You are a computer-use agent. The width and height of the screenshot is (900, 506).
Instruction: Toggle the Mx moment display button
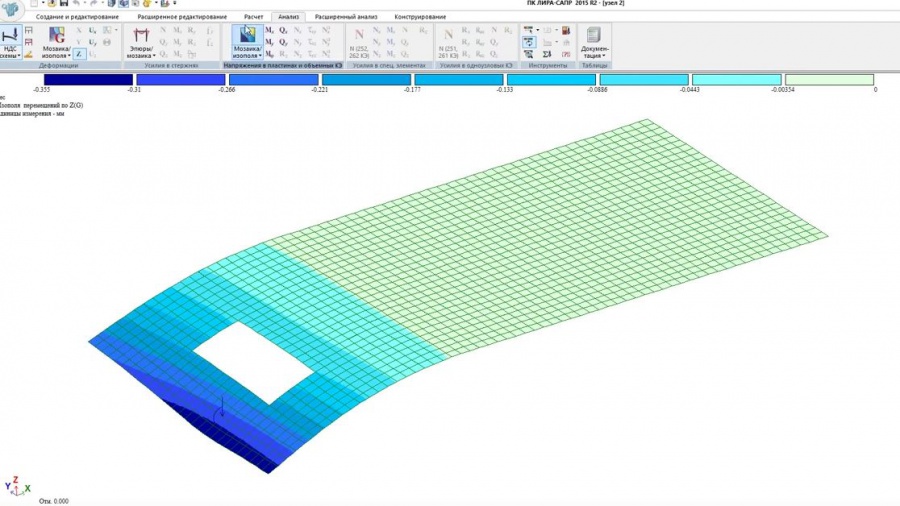coord(269,31)
